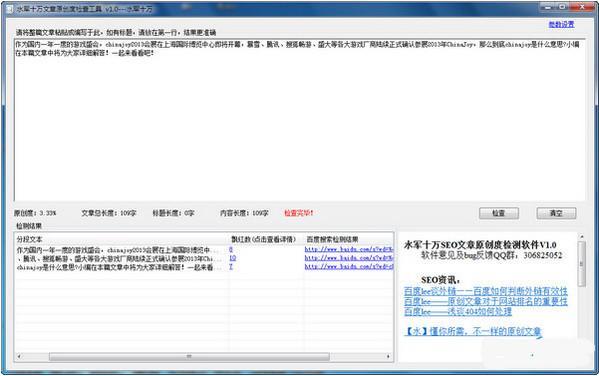
Task: Click the app icon in title bar
Action: (10, 9)
